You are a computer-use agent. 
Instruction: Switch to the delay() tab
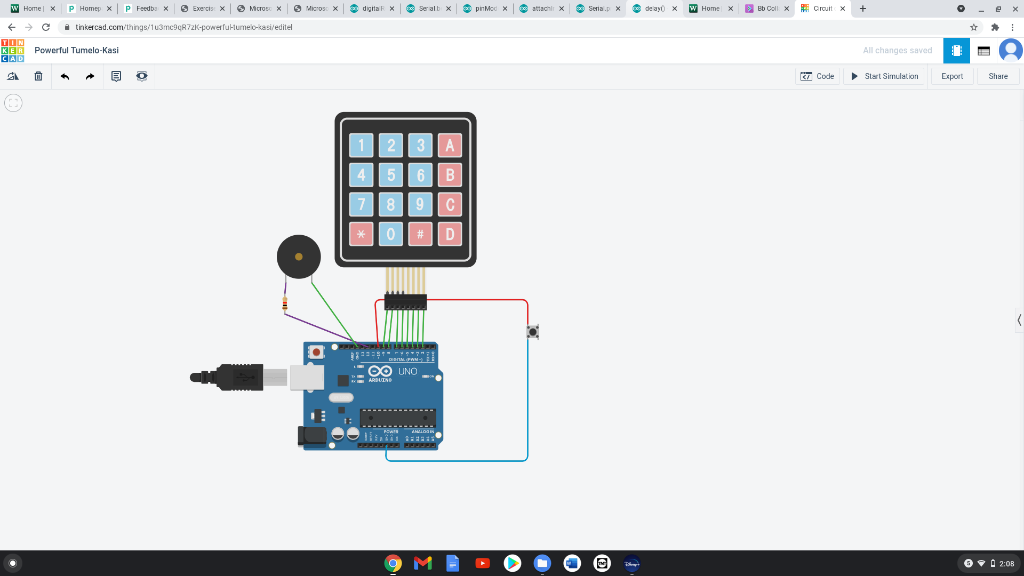click(x=654, y=8)
